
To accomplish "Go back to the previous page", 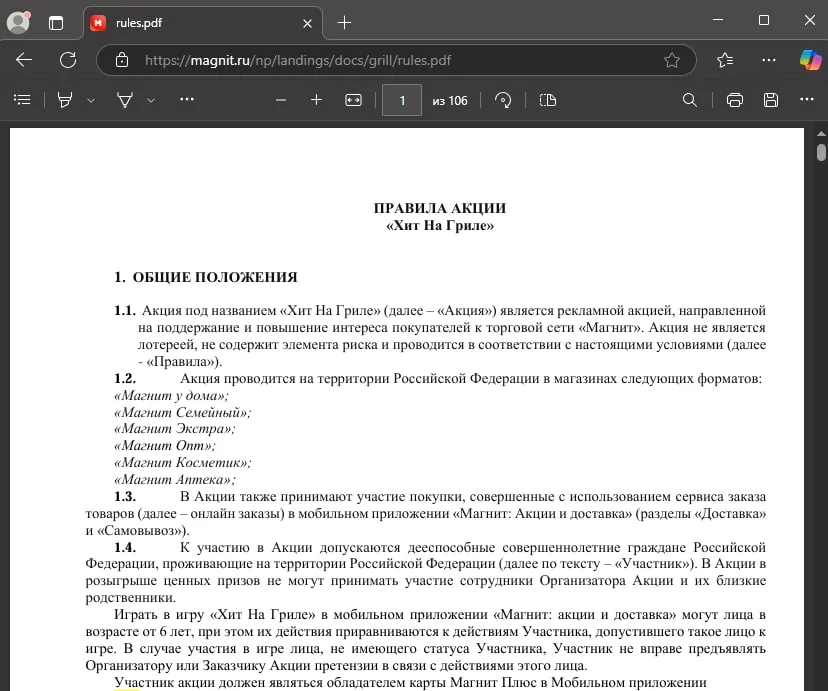I will [x=24, y=60].
